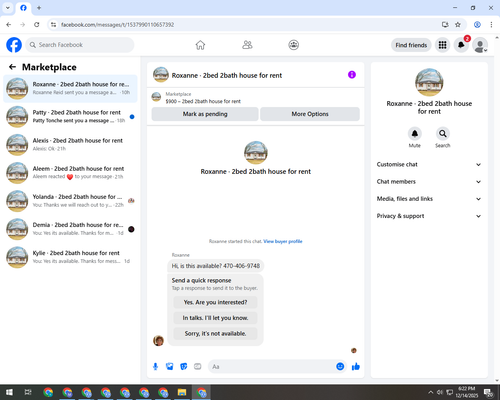Image resolution: width=500 pixels, height=400 pixels.
Task: Open the $900 listing thumbnail under Marketplace
Action: click(x=156, y=97)
